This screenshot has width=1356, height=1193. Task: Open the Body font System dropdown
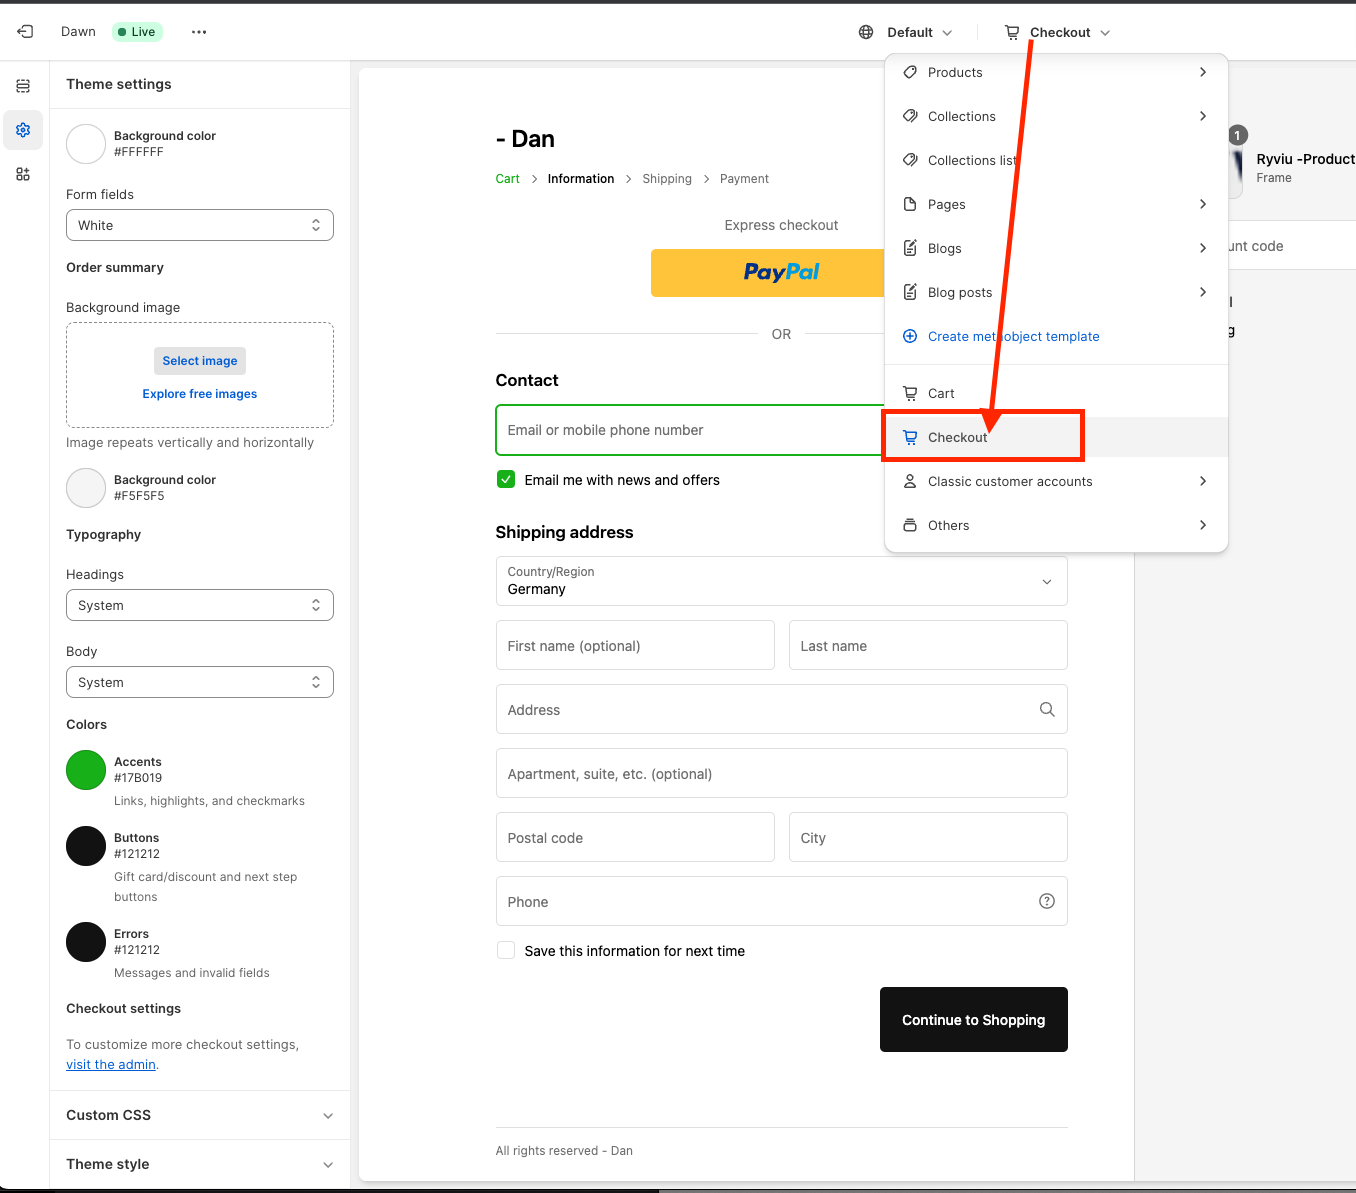tap(200, 682)
